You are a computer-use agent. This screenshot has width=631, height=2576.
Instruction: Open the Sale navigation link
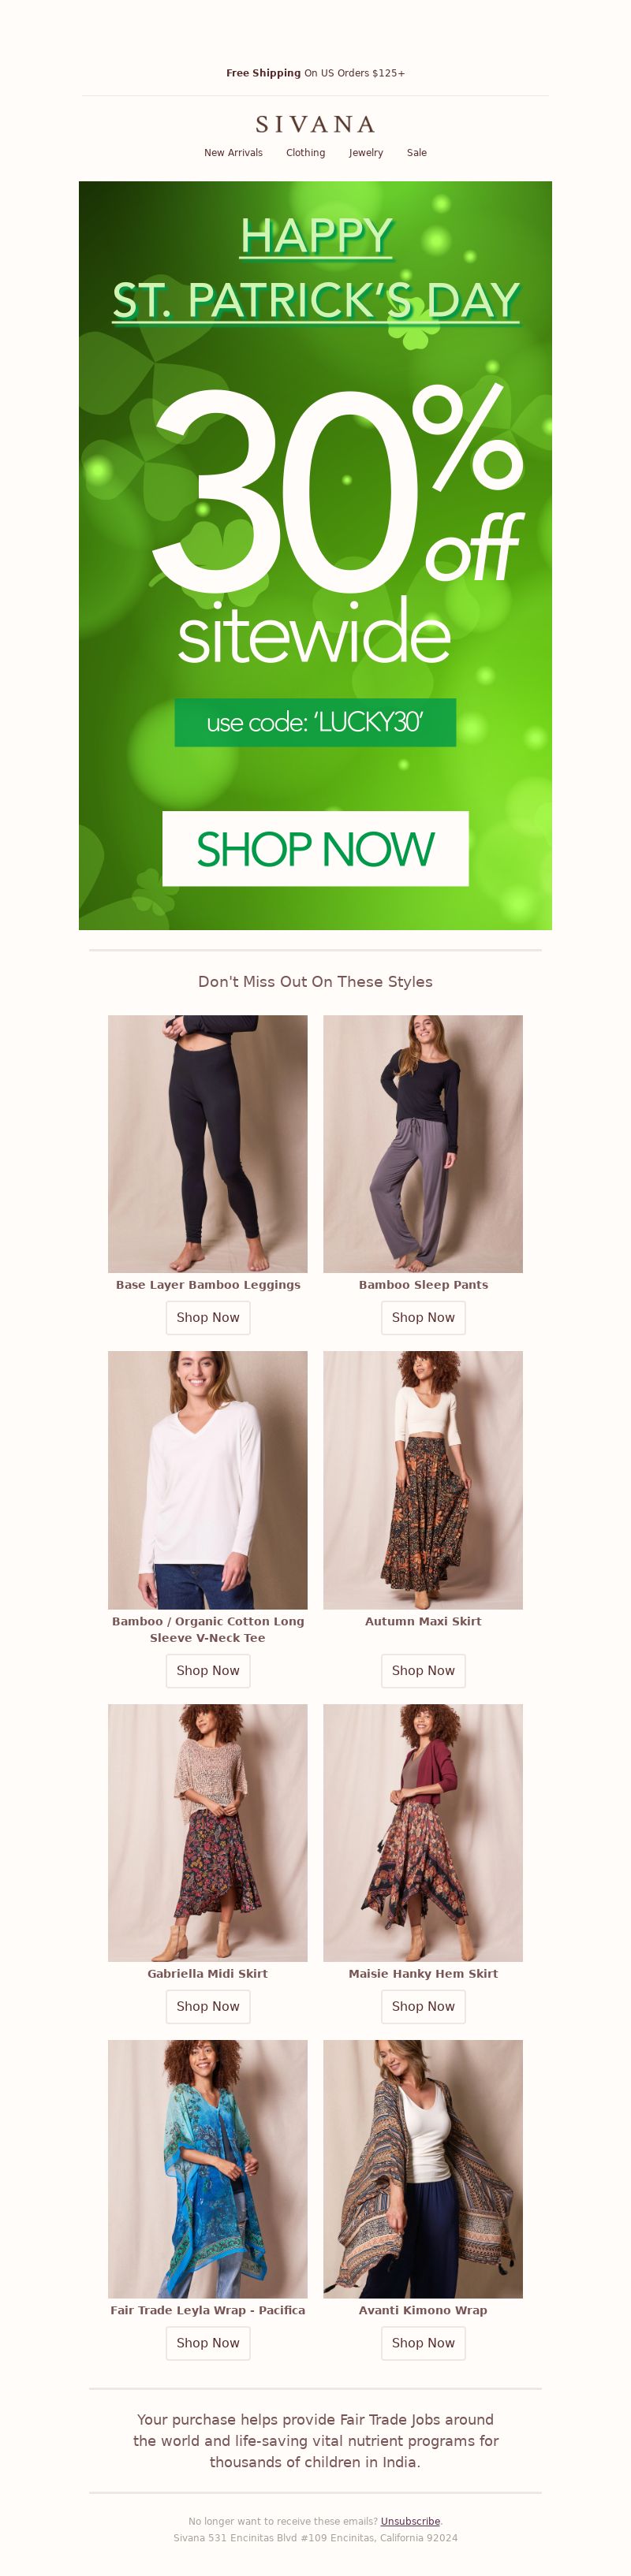pos(416,153)
